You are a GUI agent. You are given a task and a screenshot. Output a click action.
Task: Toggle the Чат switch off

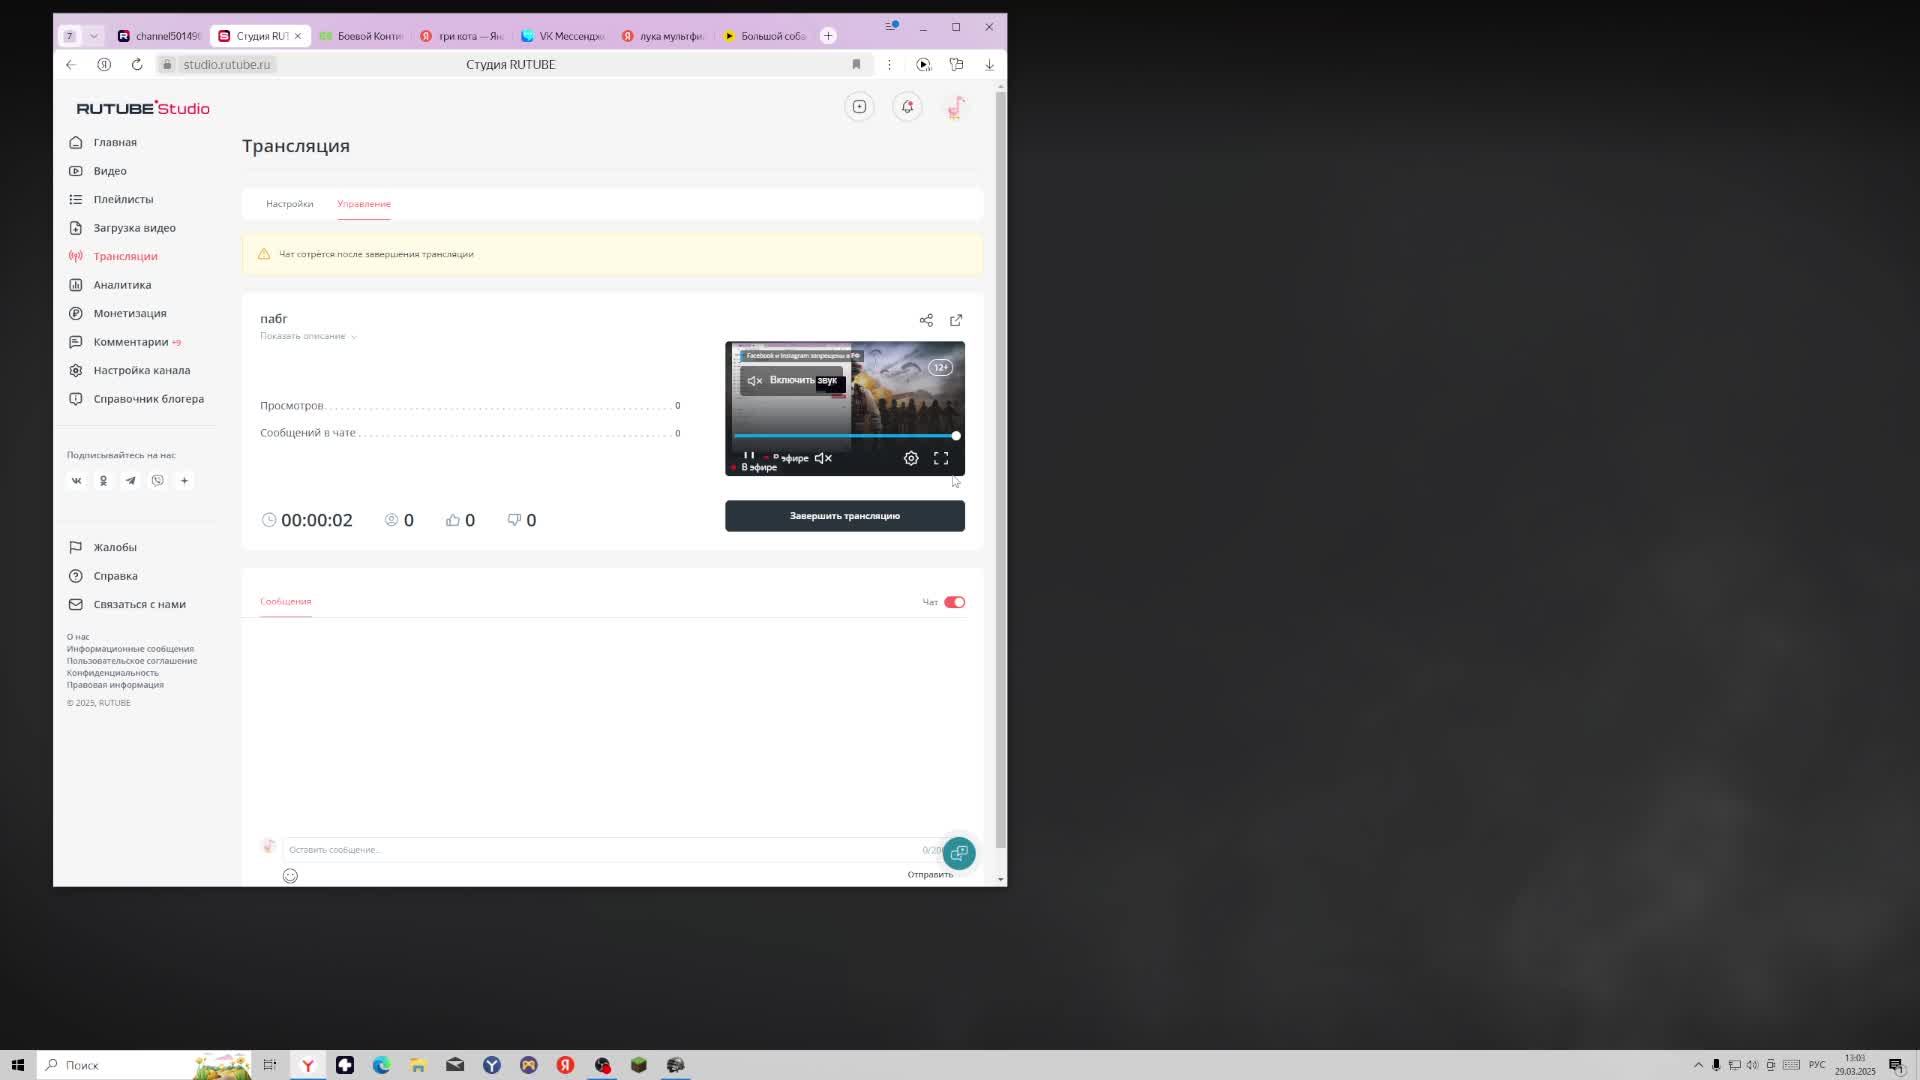pos(954,602)
